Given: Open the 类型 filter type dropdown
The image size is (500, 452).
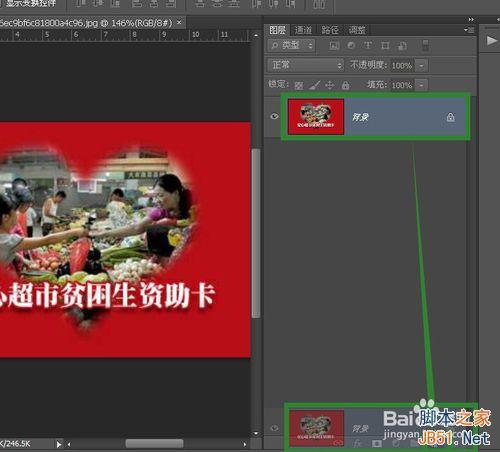Looking at the screenshot, I should [291, 45].
